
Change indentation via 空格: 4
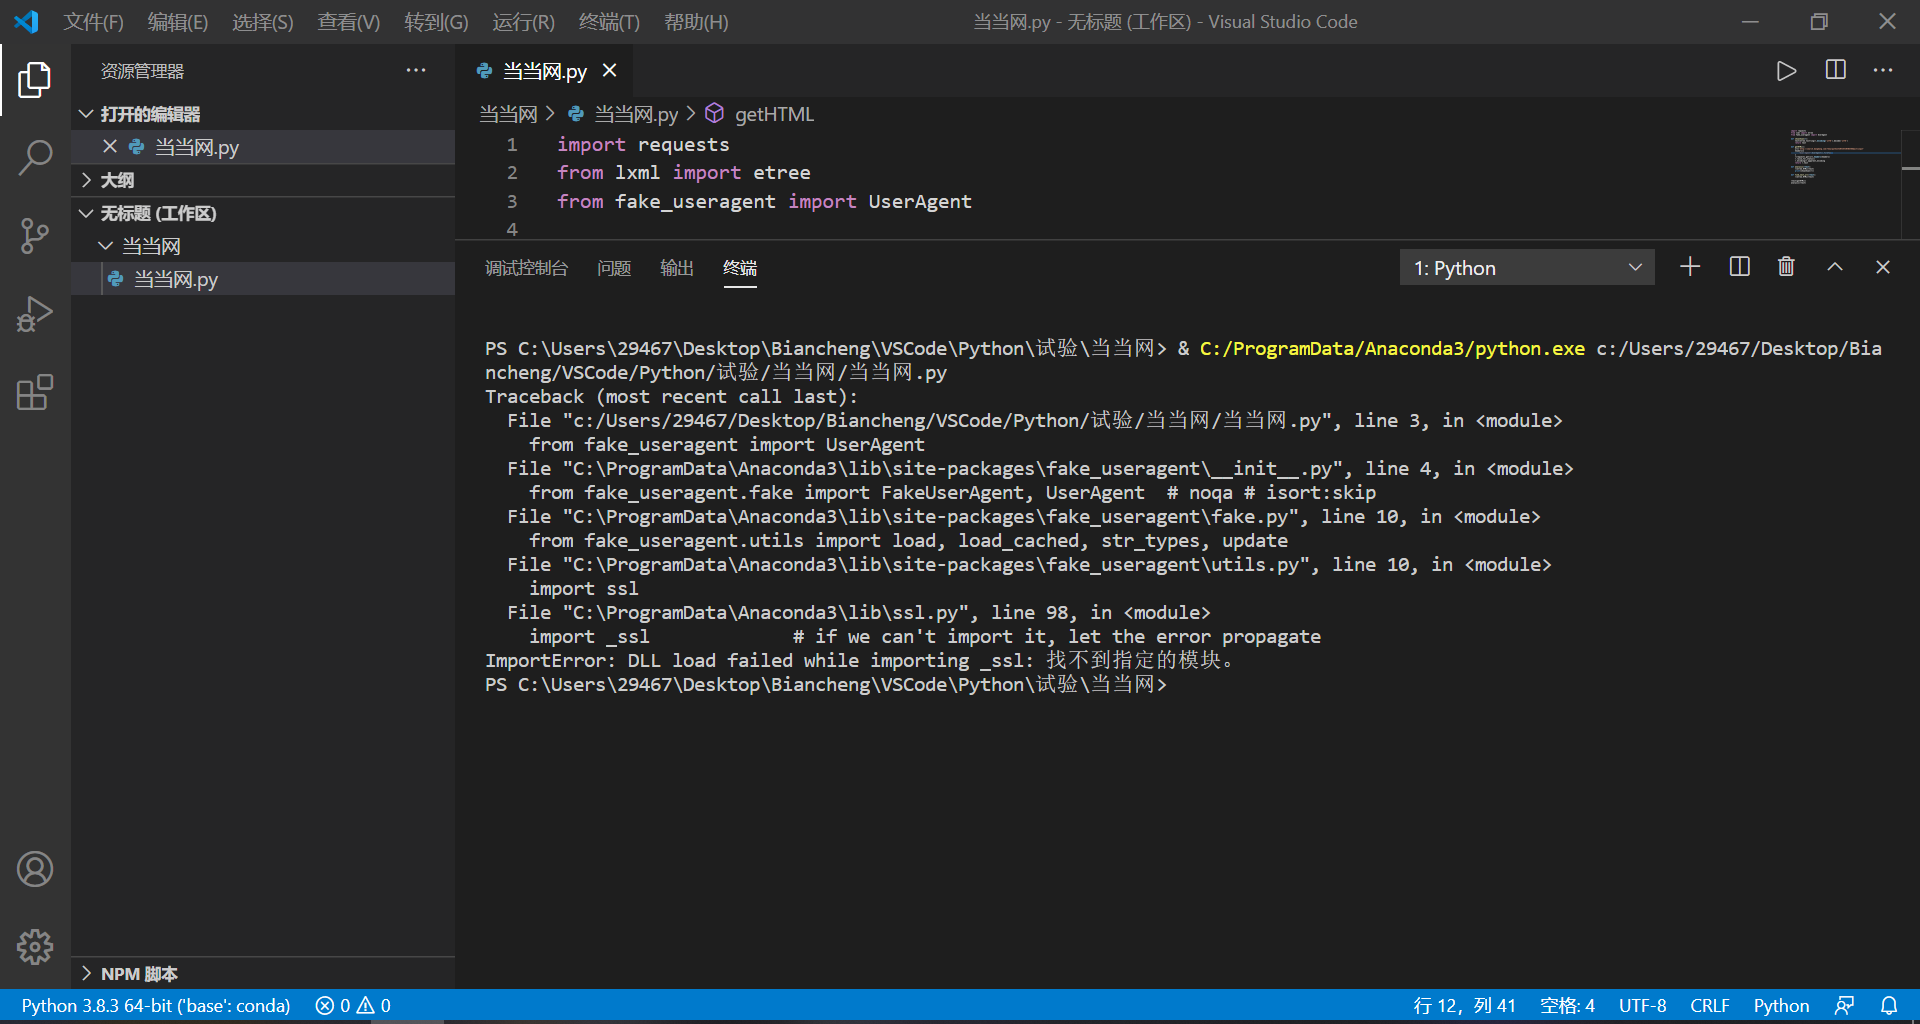(1567, 1006)
